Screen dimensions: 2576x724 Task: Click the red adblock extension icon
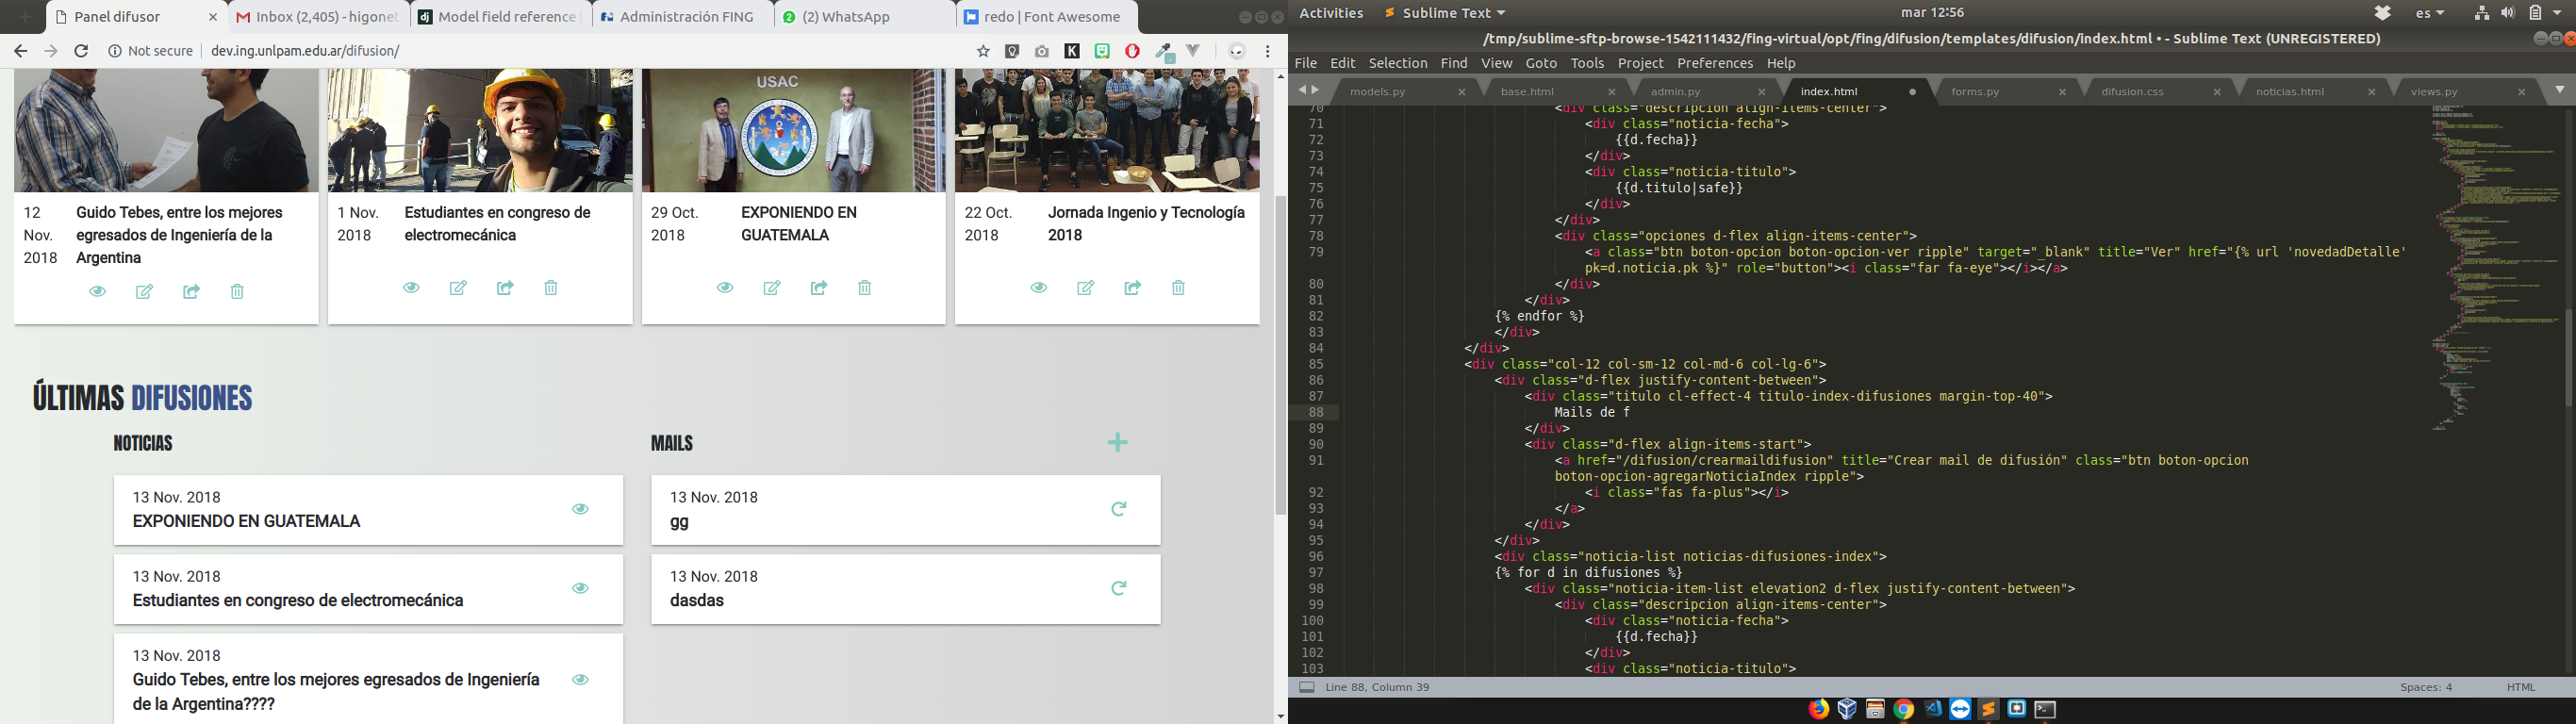click(1132, 51)
